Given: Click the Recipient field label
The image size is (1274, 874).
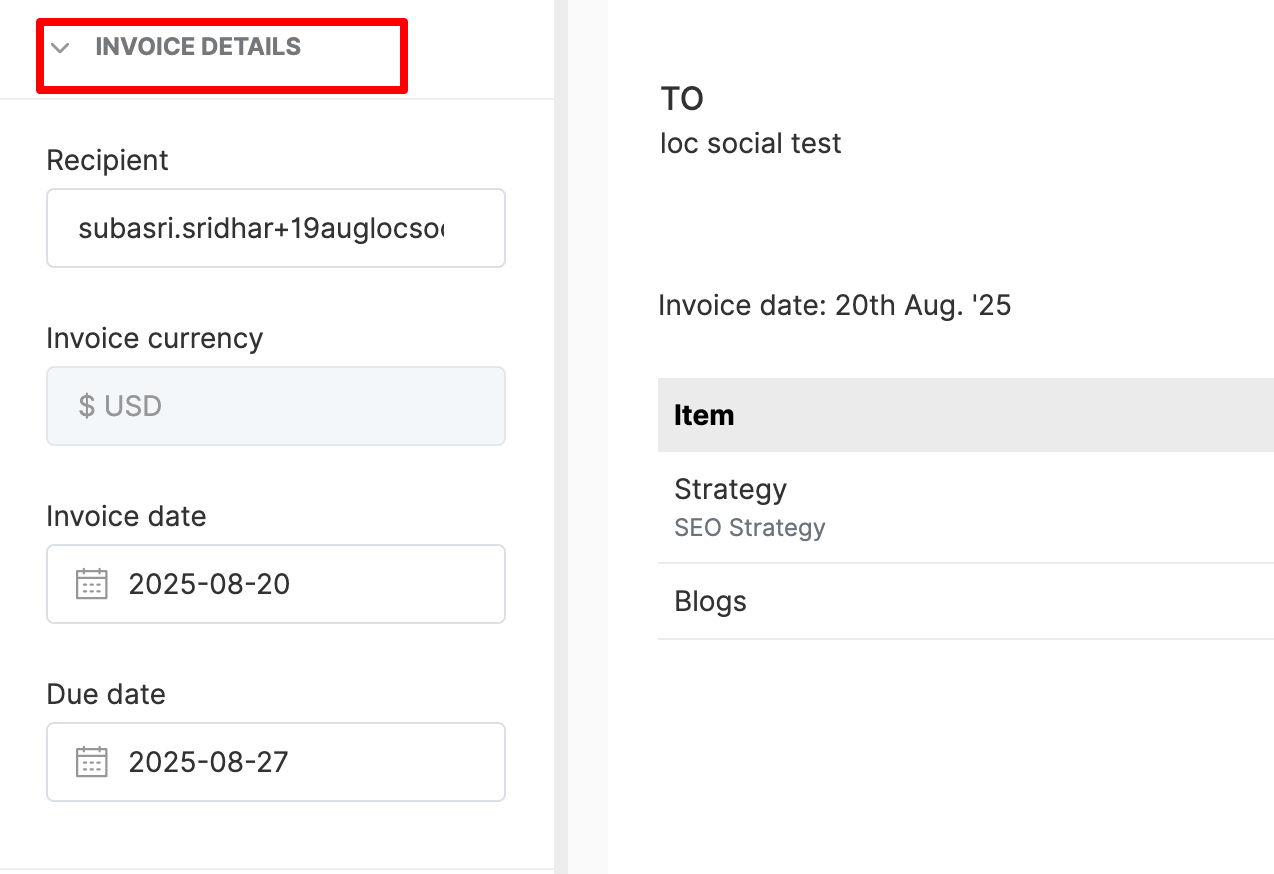Looking at the screenshot, I should tap(107, 160).
